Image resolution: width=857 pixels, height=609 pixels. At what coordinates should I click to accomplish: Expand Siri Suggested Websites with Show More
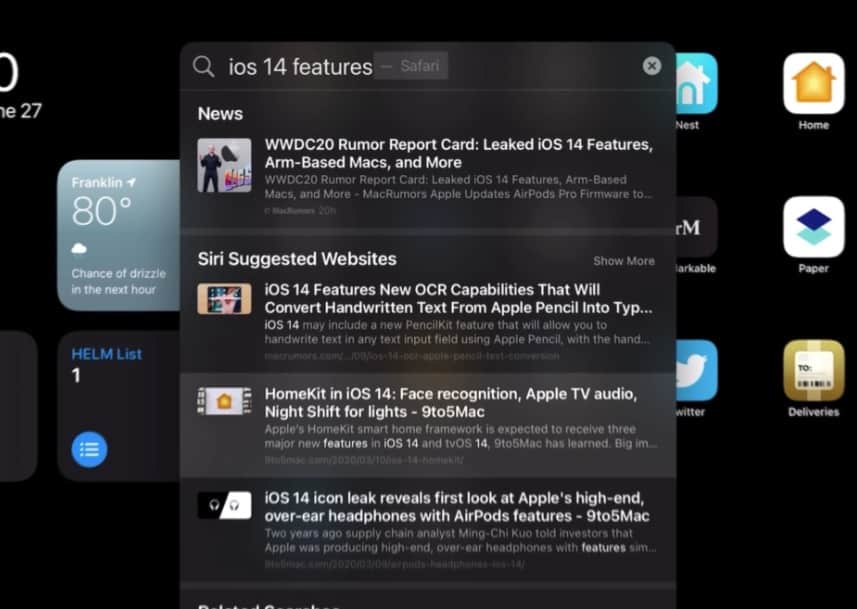click(x=623, y=261)
